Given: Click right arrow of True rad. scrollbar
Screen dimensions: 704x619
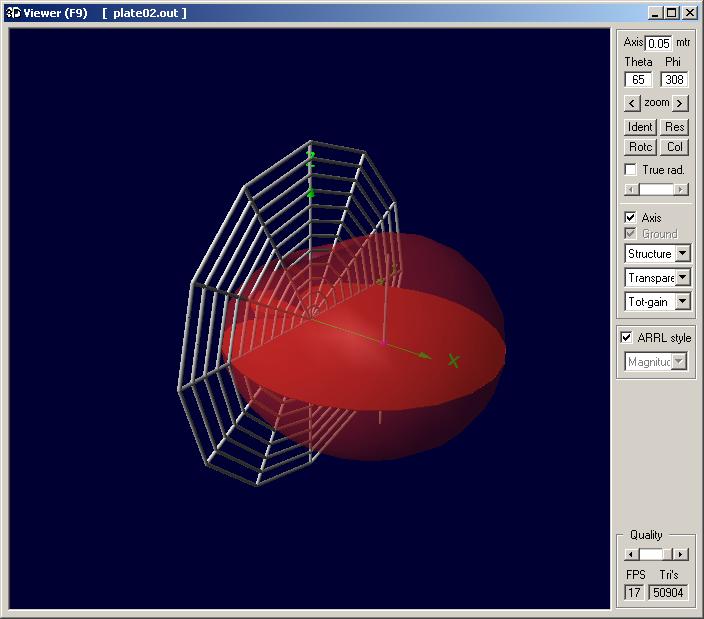Looking at the screenshot, I should click(x=681, y=189).
